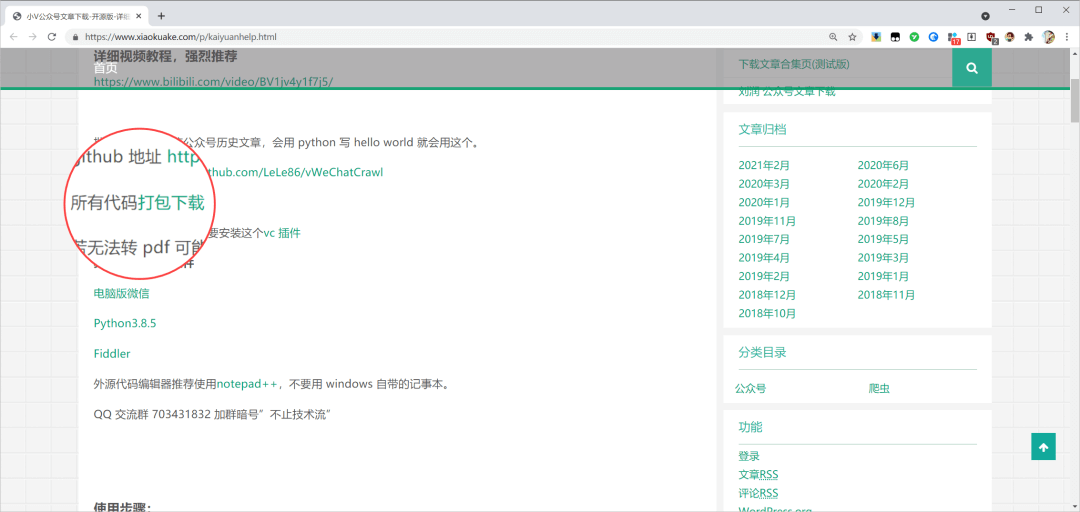Click the 分类目录 sidebar heading
Screen dimensions: 1080x512
point(762,352)
